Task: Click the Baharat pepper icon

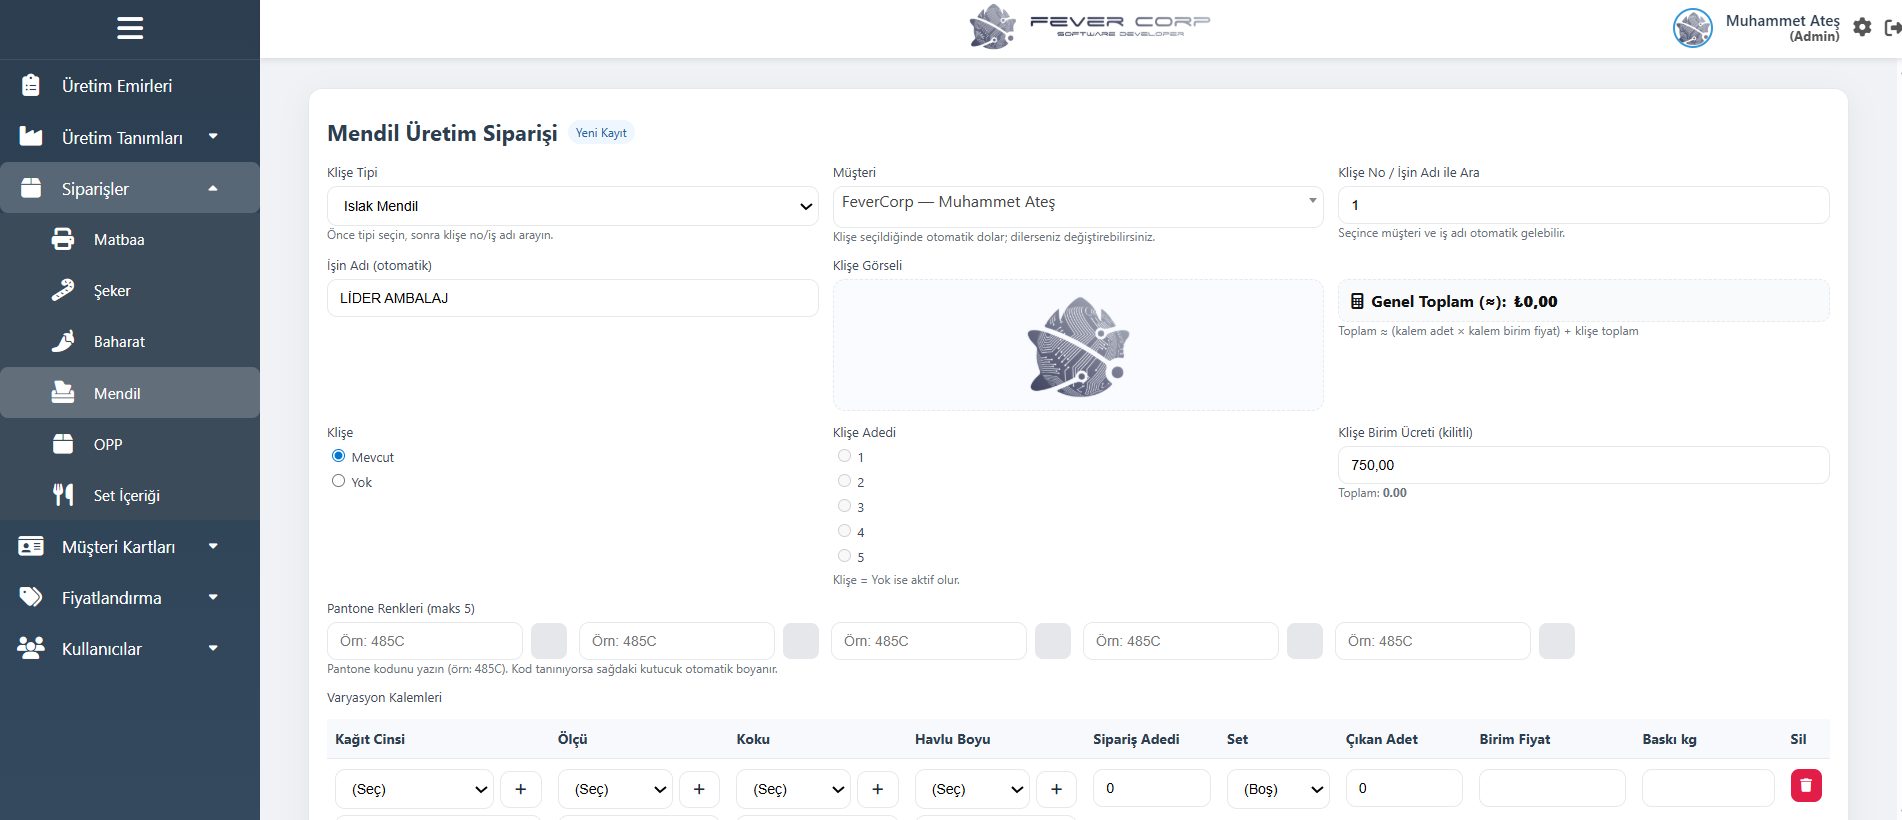Action: point(63,342)
